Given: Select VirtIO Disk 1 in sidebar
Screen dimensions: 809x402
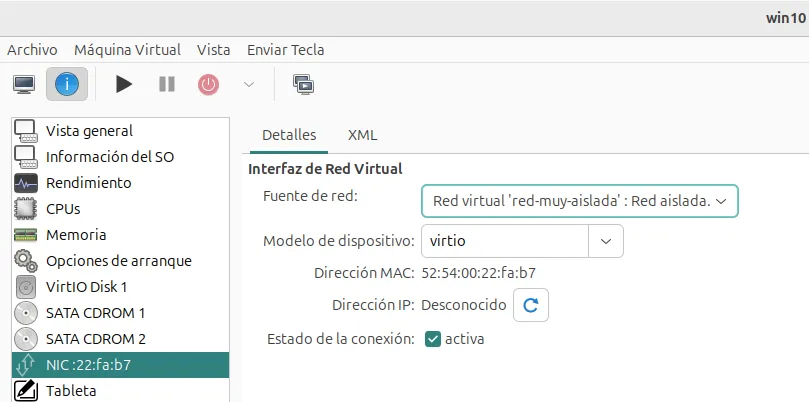Looking at the screenshot, I should (86, 287).
